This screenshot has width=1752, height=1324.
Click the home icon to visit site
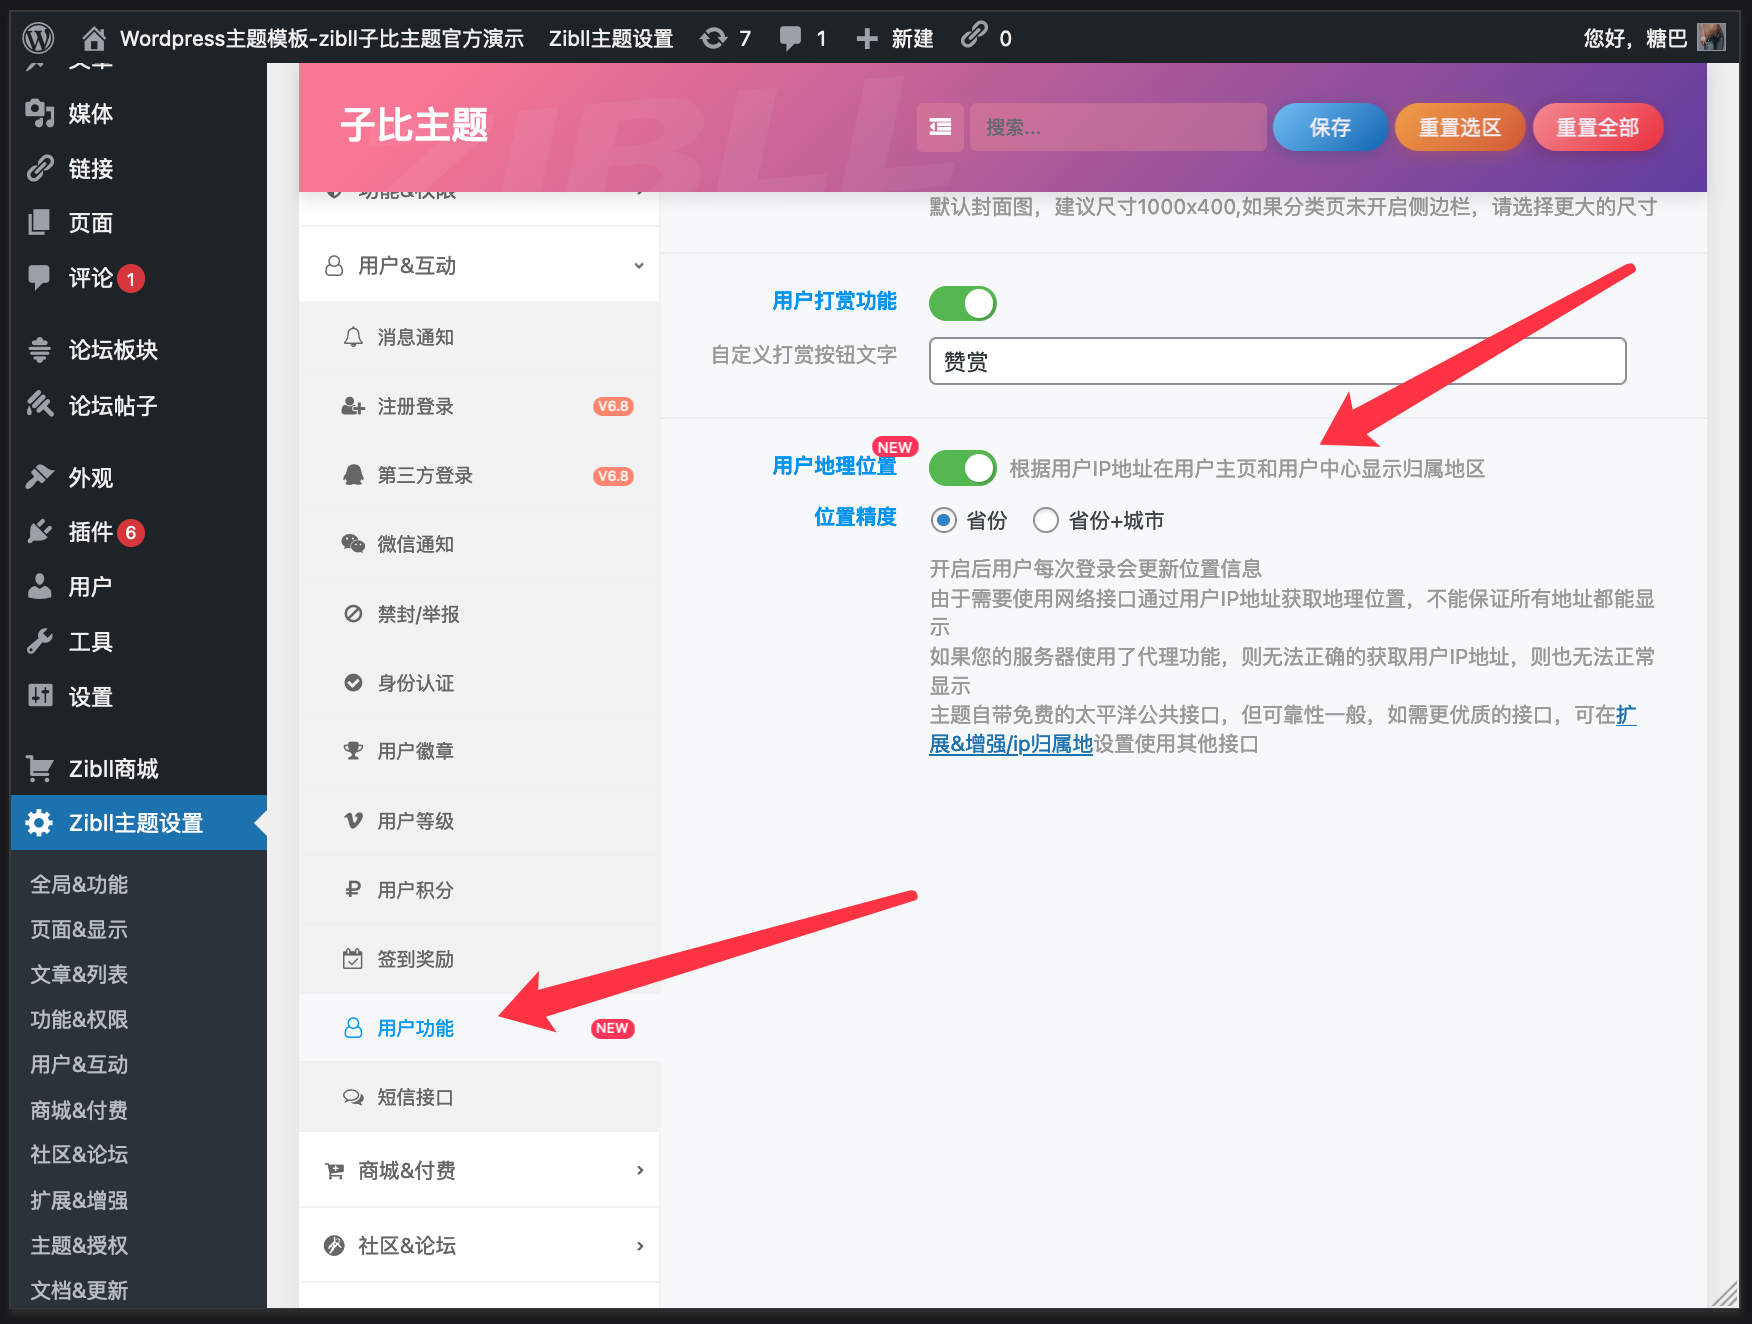[x=95, y=37]
